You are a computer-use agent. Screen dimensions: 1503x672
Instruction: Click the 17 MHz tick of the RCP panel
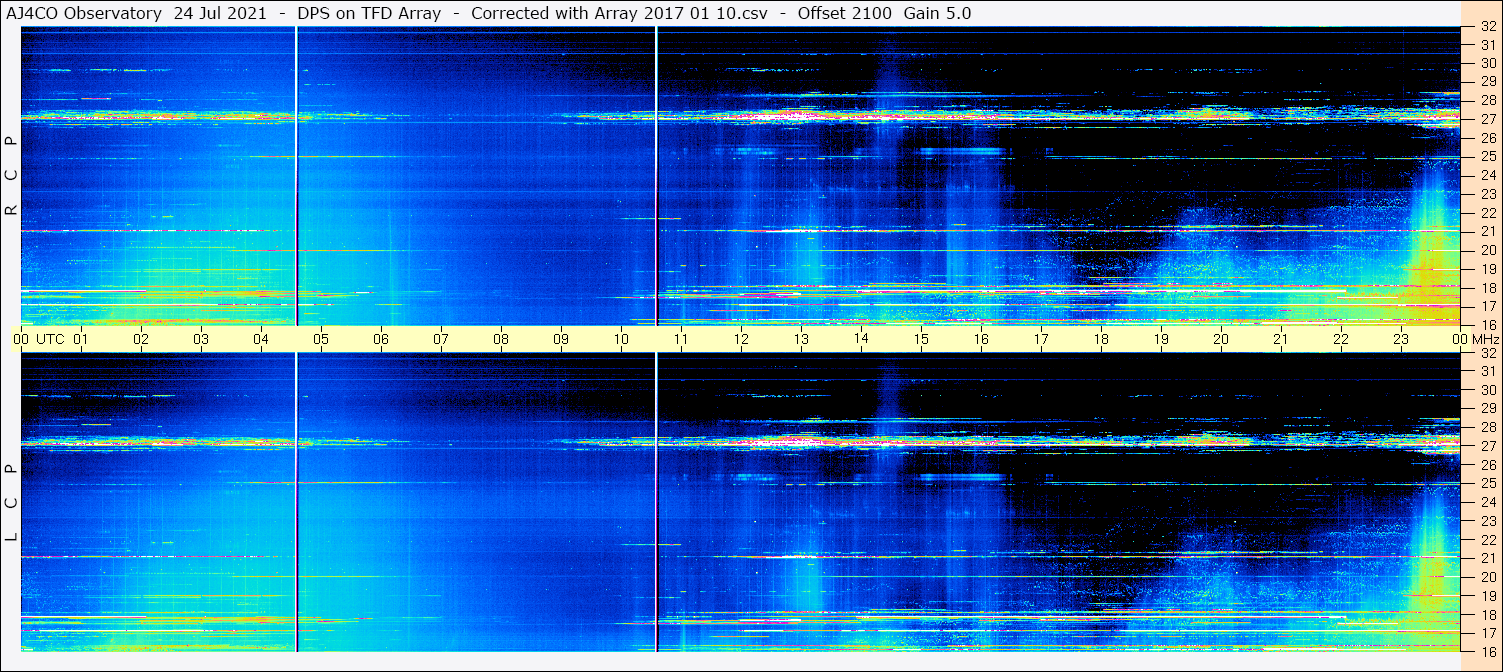tap(1487, 306)
